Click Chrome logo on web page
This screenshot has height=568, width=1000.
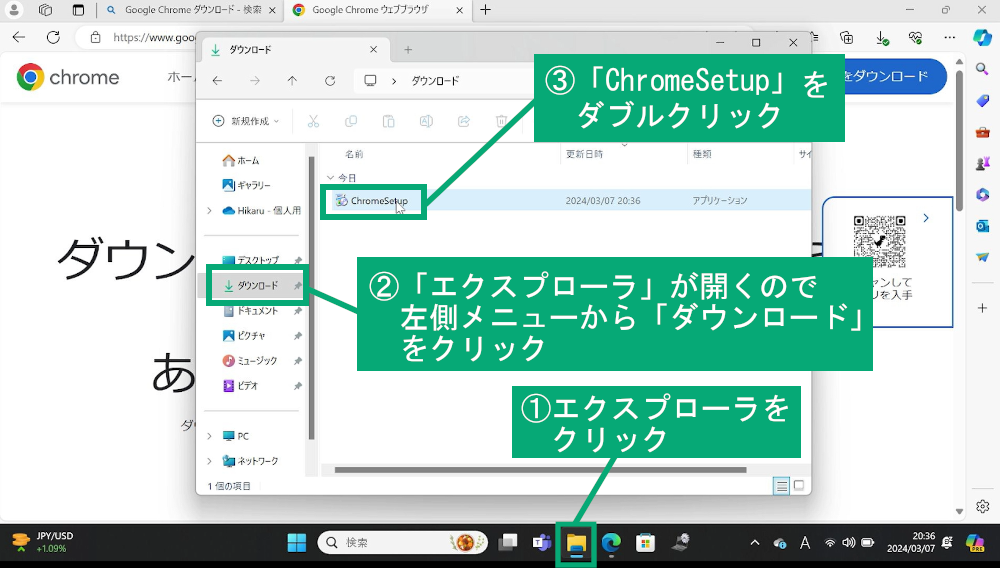pyautogui.click(x=68, y=78)
